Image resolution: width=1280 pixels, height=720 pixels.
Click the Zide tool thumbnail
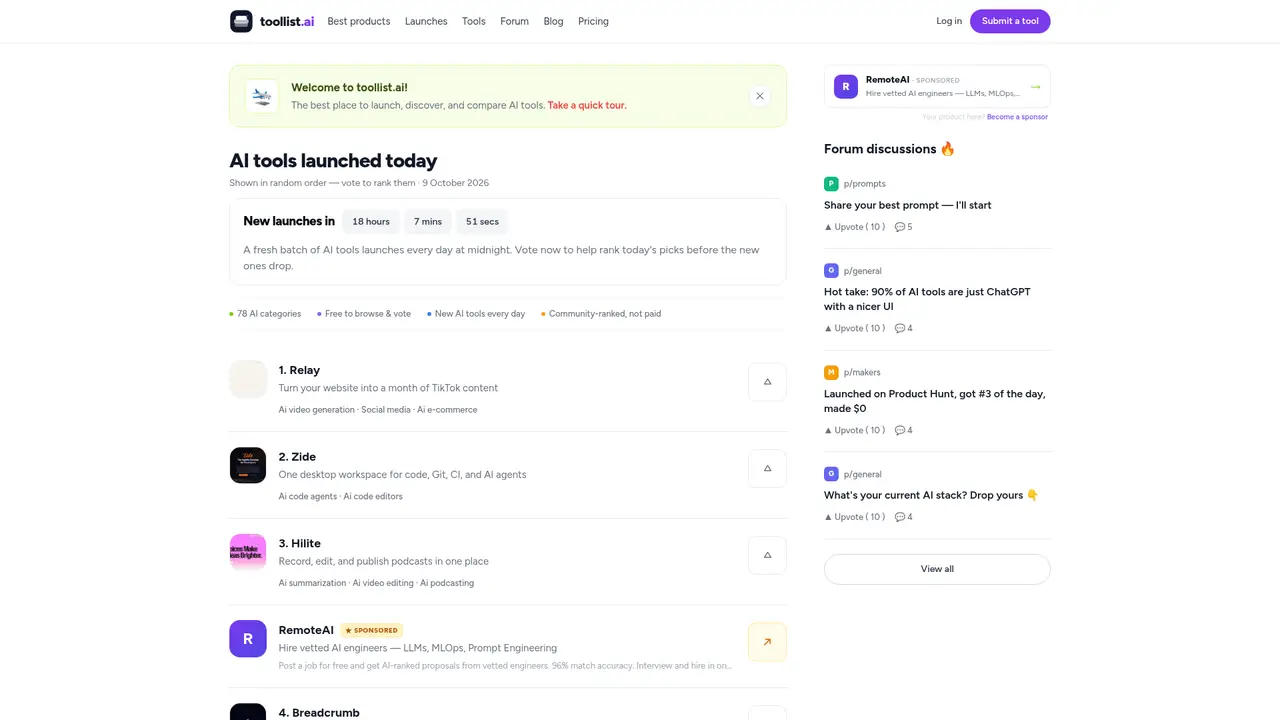tap(248, 465)
